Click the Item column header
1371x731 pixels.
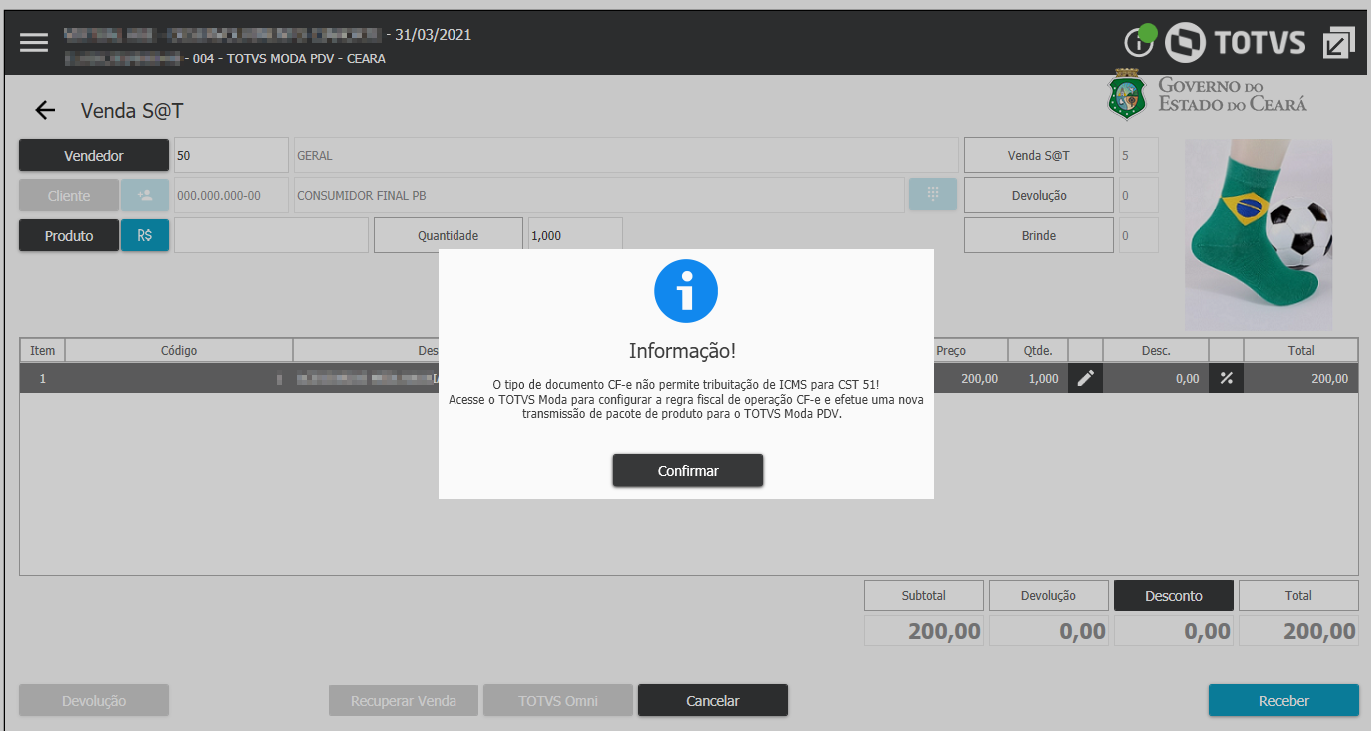pyautogui.click(x=43, y=350)
